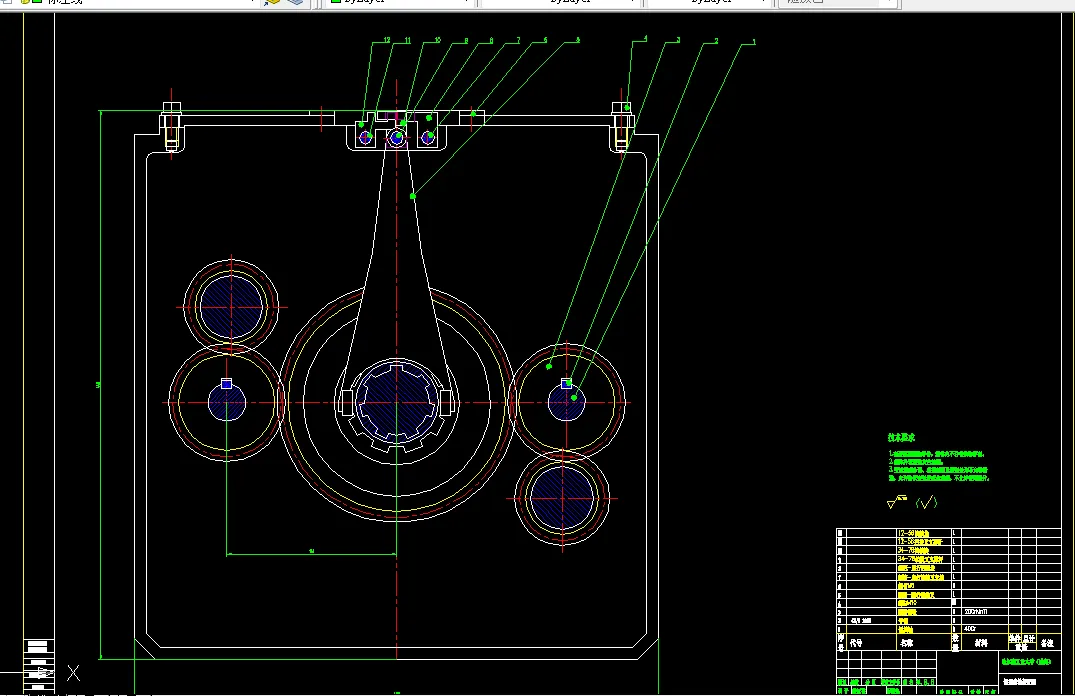This screenshot has height=696, width=1075.
Task: Select the blue keyway square on the left gear
Action: tap(226, 384)
